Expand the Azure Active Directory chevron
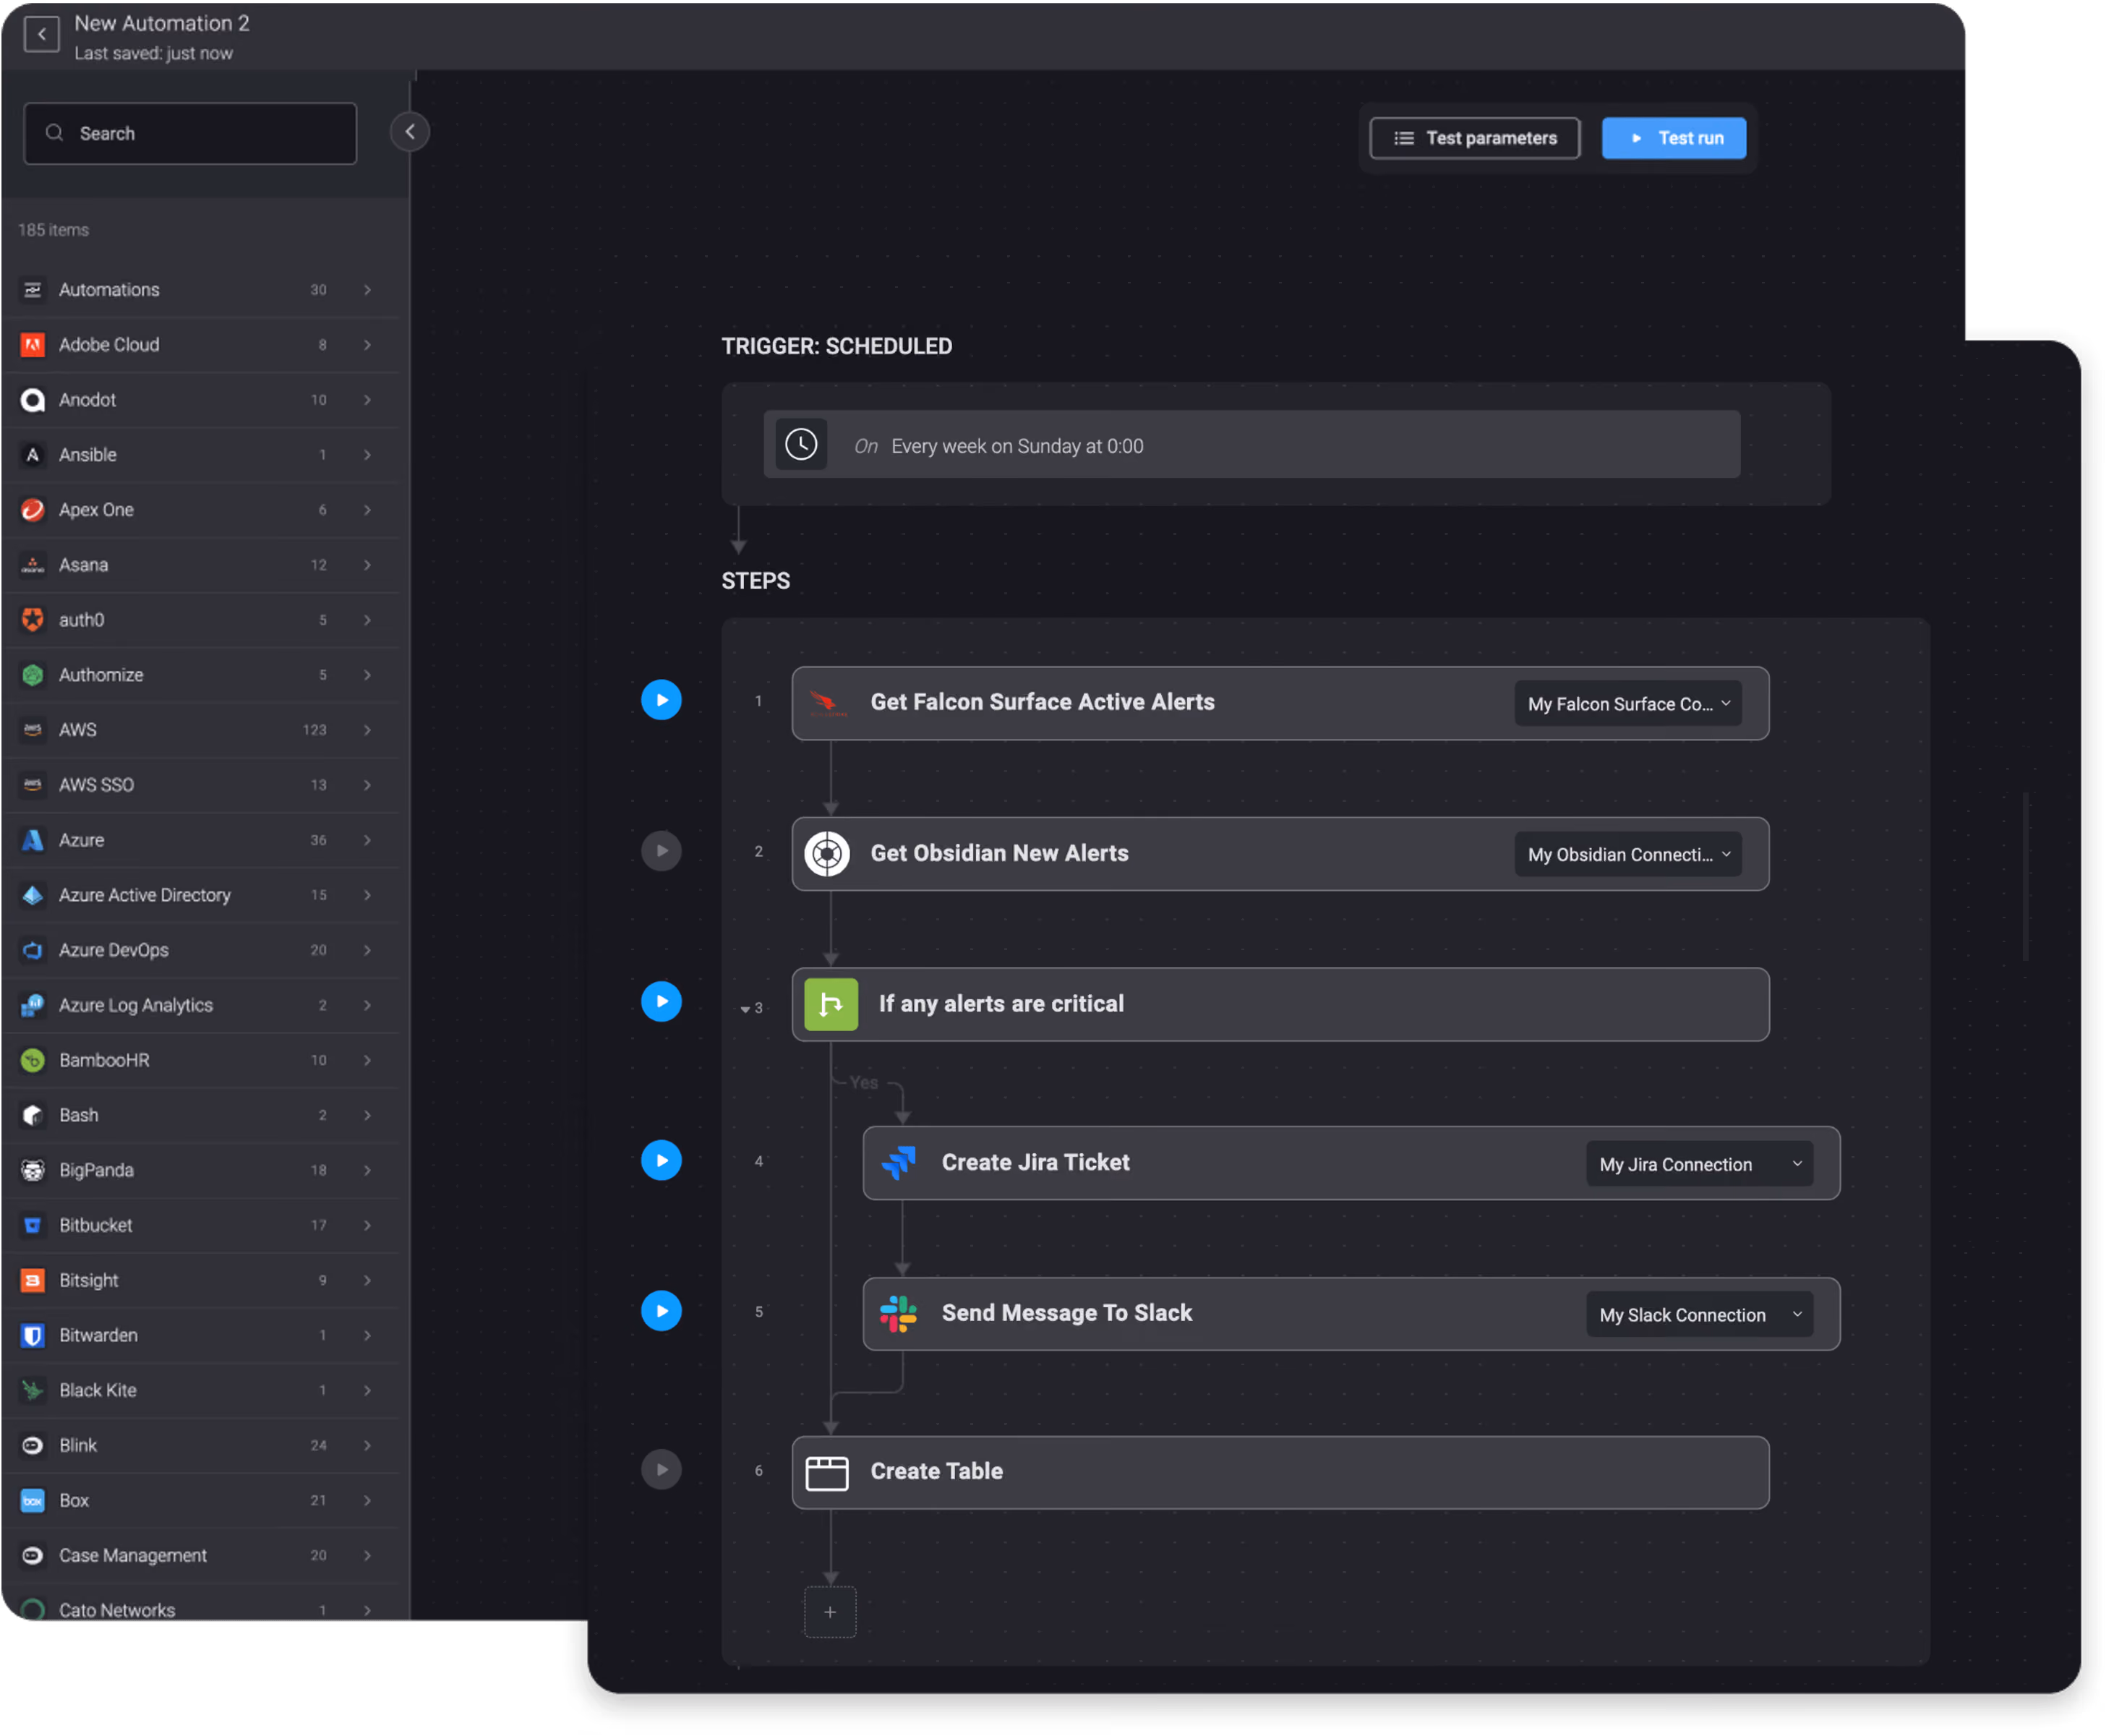Screen dimensions: 2114x1736 point(367,895)
